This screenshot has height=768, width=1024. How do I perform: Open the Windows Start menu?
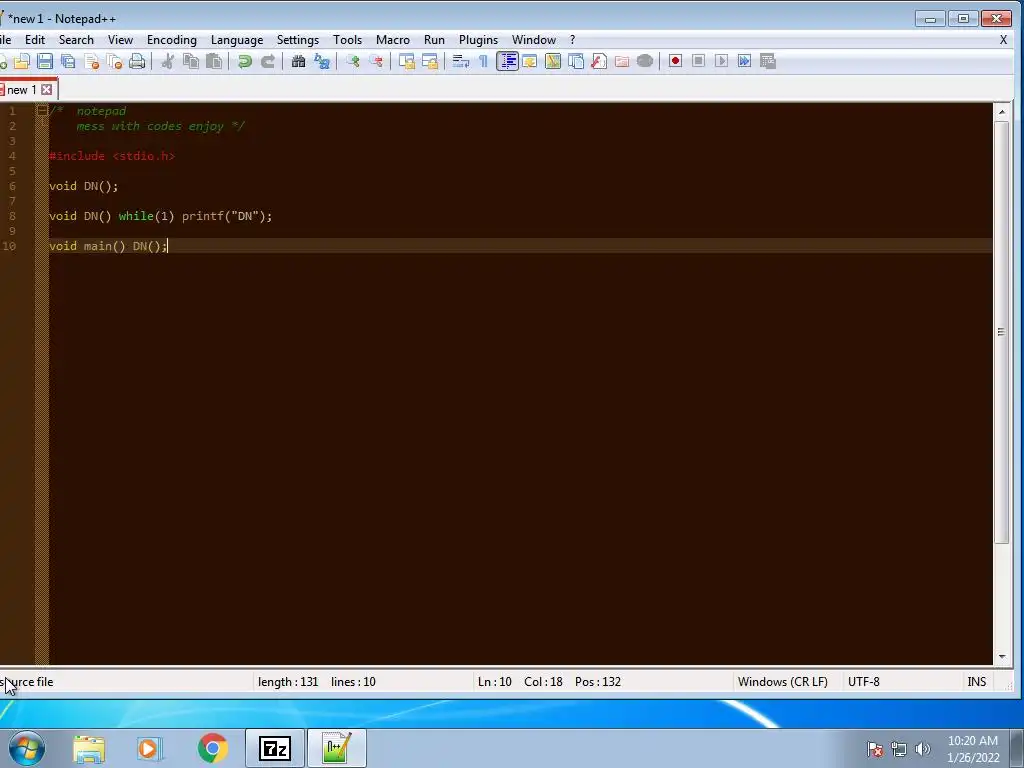click(27, 748)
